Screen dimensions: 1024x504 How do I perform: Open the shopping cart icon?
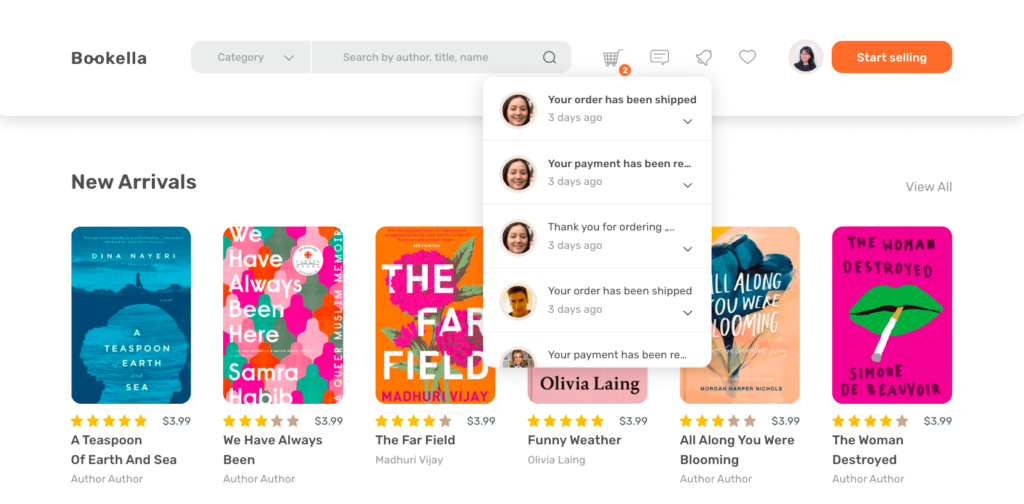(x=613, y=57)
